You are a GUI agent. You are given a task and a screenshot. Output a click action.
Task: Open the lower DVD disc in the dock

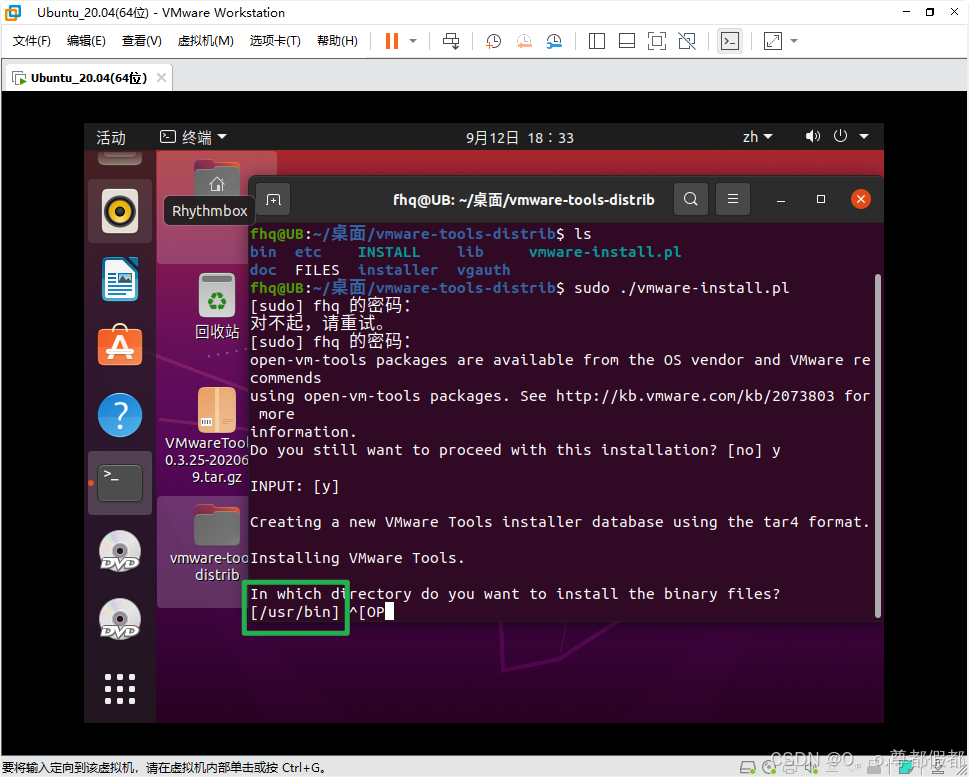pyautogui.click(x=120, y=619)
